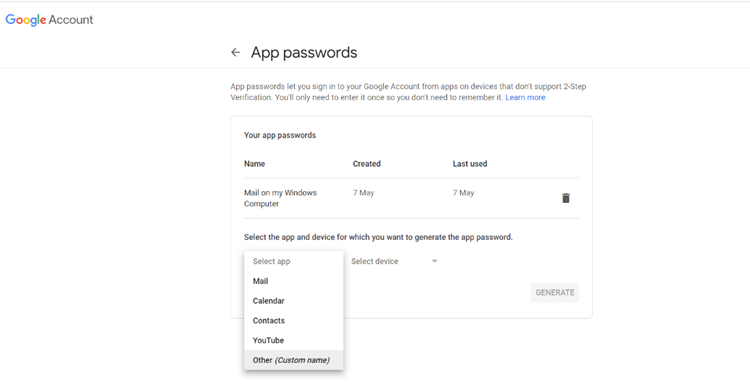Viewport: 750px width, 384px height.
Task: Expand the Select device dropdown arrow
Action: (x=434, y=261)
